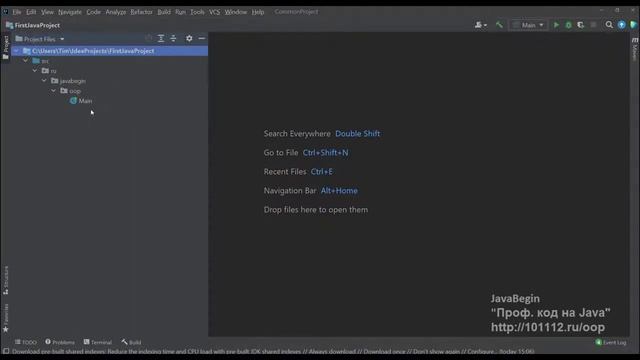Click the green Run button
This screenshot has height=360, width=640.
click(556, 25)
